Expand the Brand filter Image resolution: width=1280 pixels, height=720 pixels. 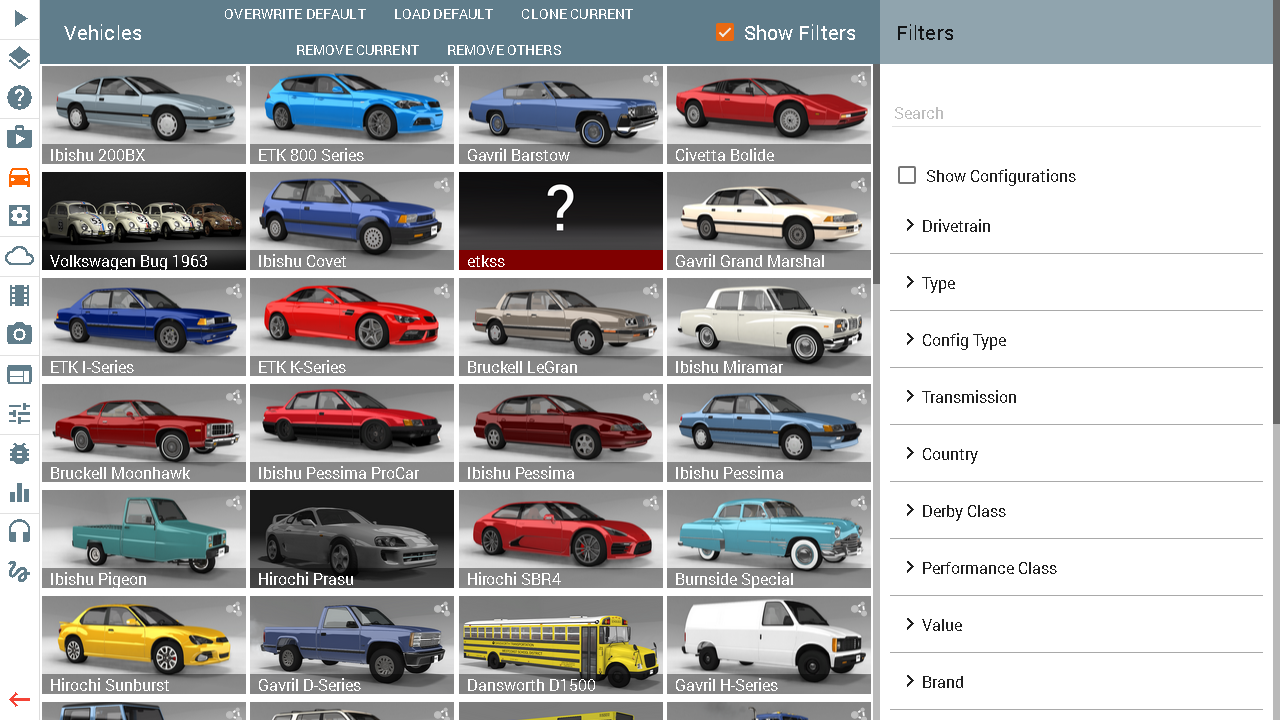pos(1076,682)
